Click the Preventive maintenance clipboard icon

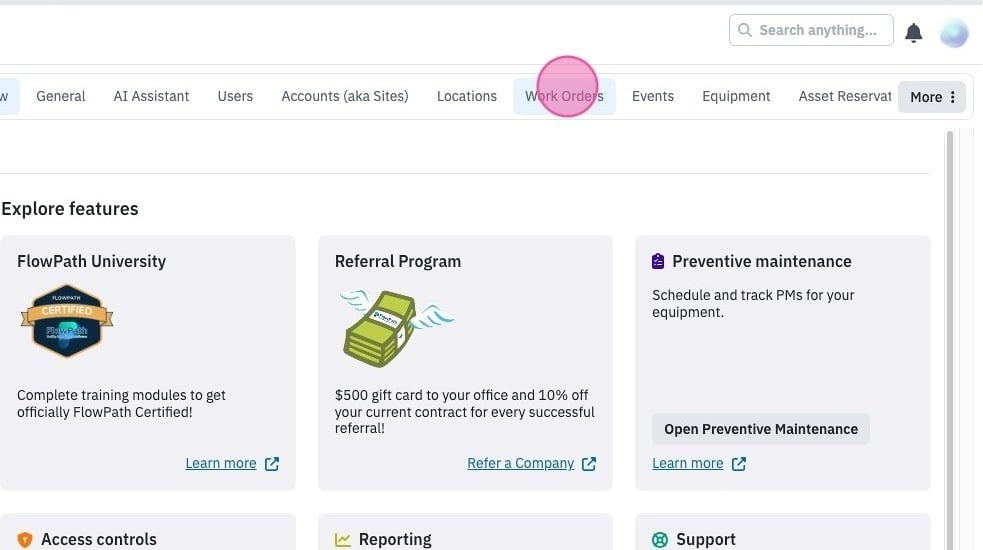[658, 261]
